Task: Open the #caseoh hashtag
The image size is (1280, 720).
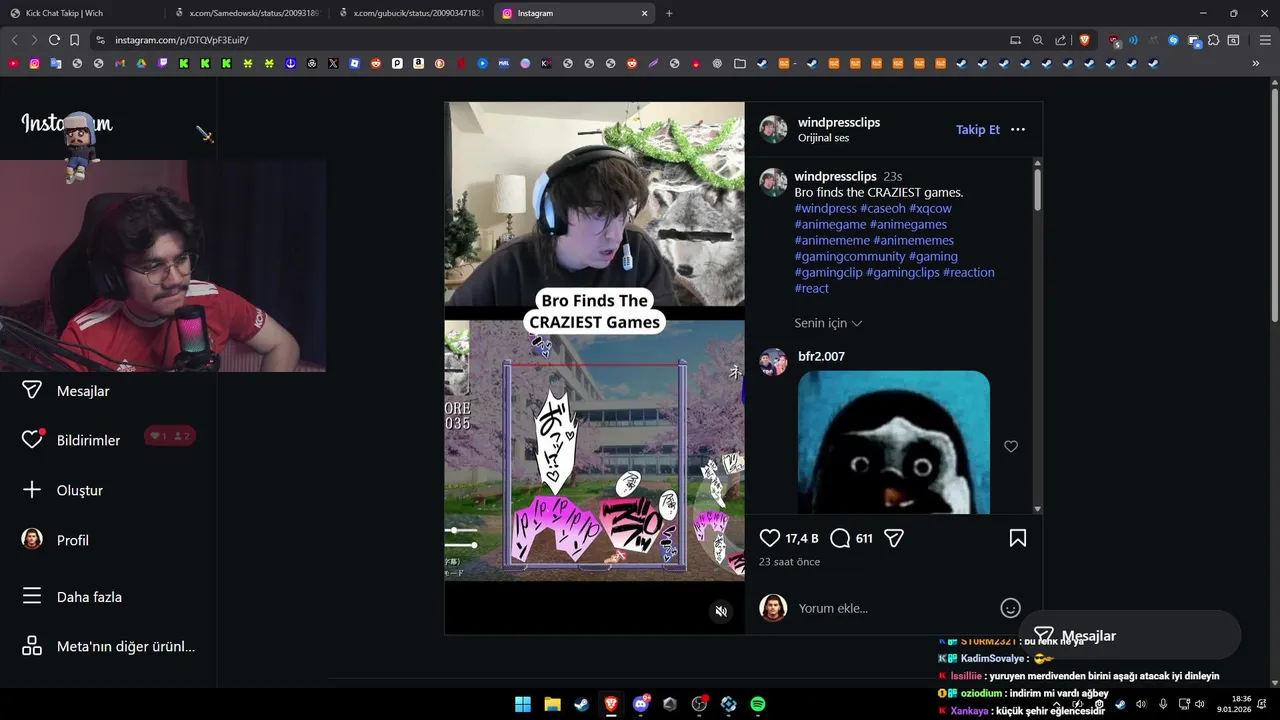Action: [883, 208]
